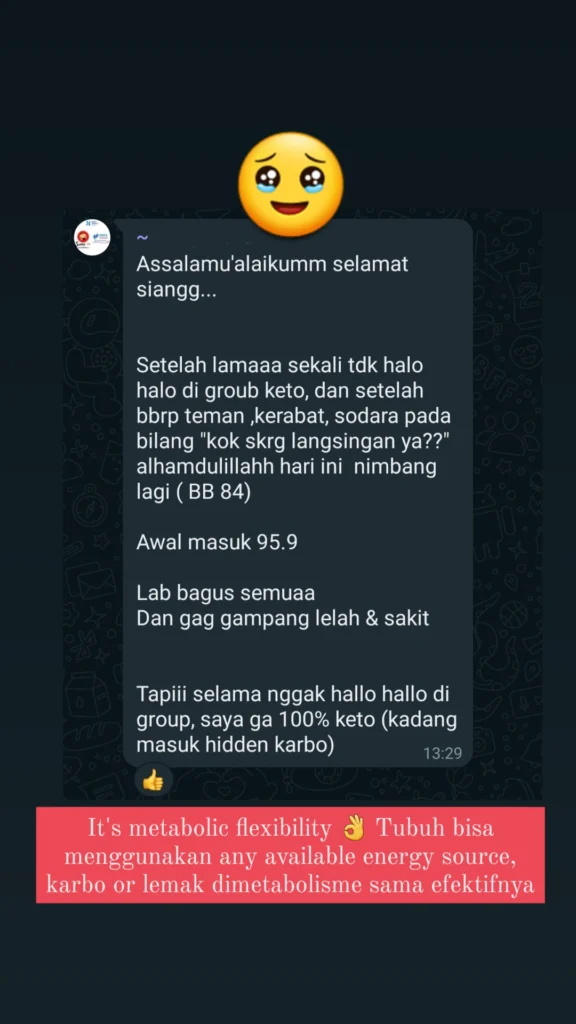The height and width of the screenshot is (1024, 576).
Task: Click "bbrp teman ,kerabat, sodara pada" line
Action: point(294,417)
